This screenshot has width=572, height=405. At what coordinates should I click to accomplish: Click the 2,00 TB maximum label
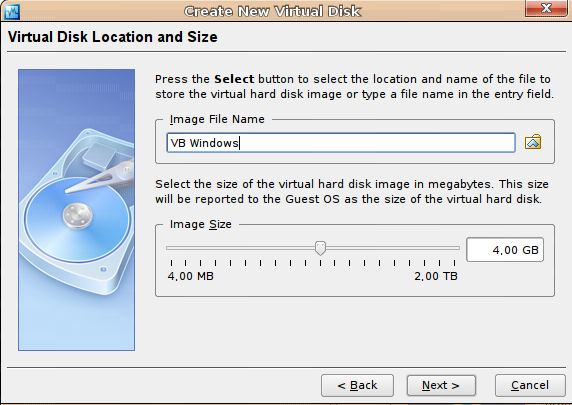(436, 276)
